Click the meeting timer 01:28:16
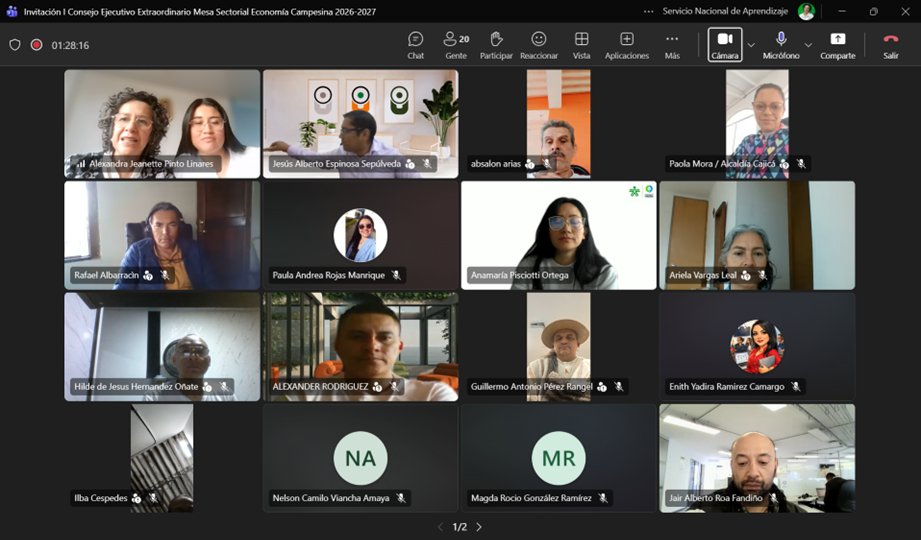921x540 pixels. [70, 45]
